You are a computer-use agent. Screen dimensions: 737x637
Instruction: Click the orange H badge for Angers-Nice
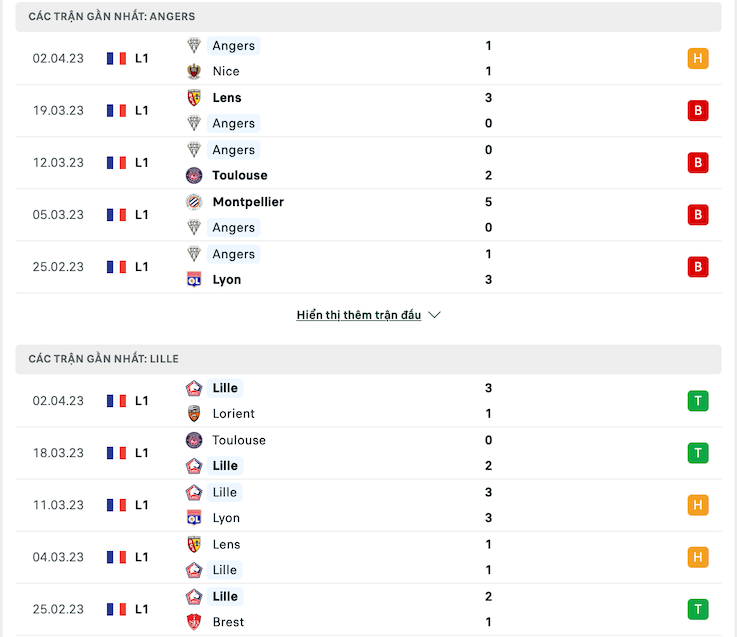pyautogui.click(x=698, y=58)
